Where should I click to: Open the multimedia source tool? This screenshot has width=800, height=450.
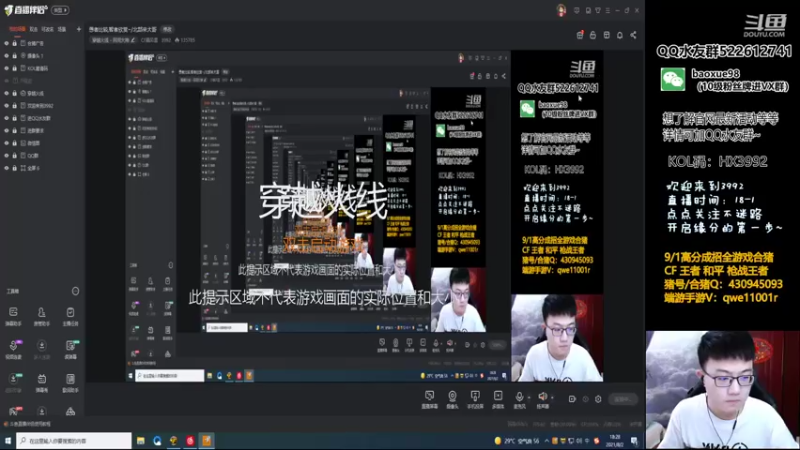[x=498, y=399]
